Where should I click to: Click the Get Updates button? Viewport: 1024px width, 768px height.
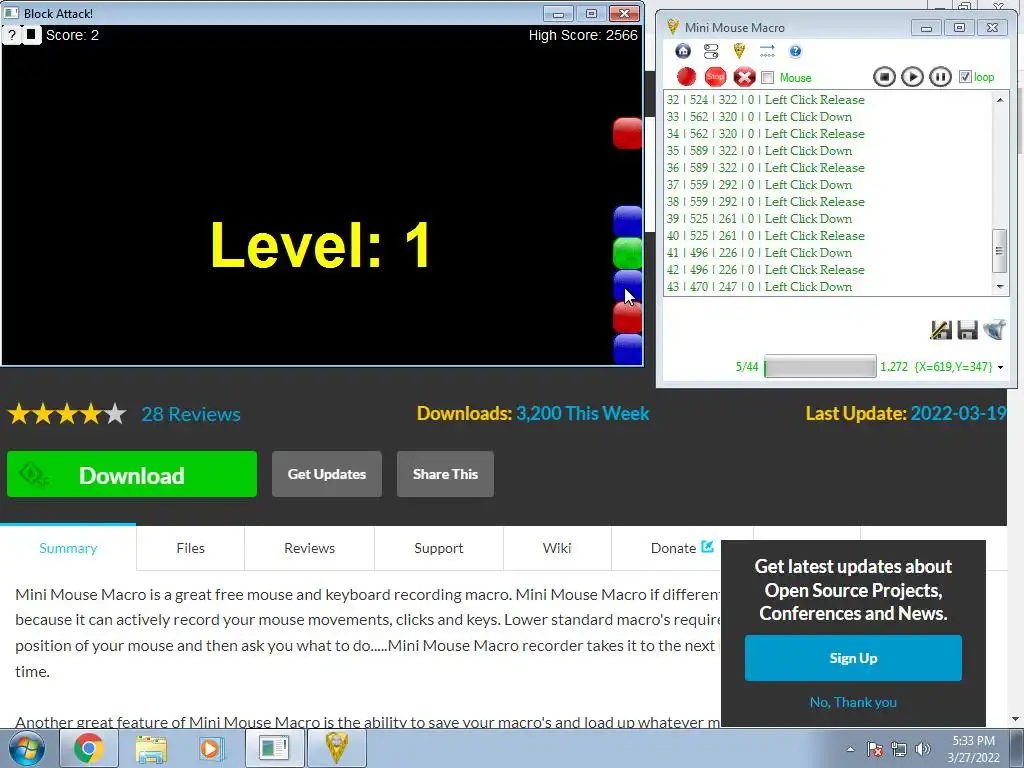coord(327,475)
